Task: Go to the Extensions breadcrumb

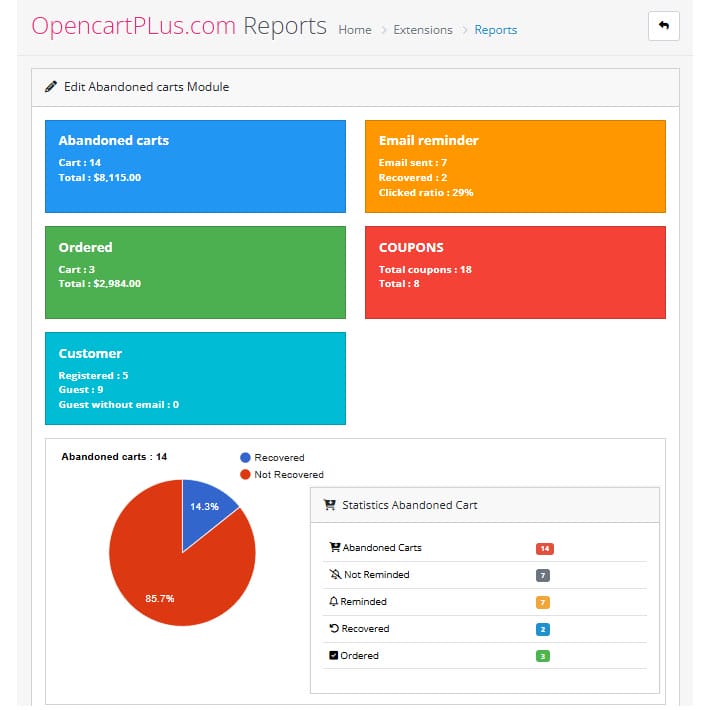Action: (423, 30)
